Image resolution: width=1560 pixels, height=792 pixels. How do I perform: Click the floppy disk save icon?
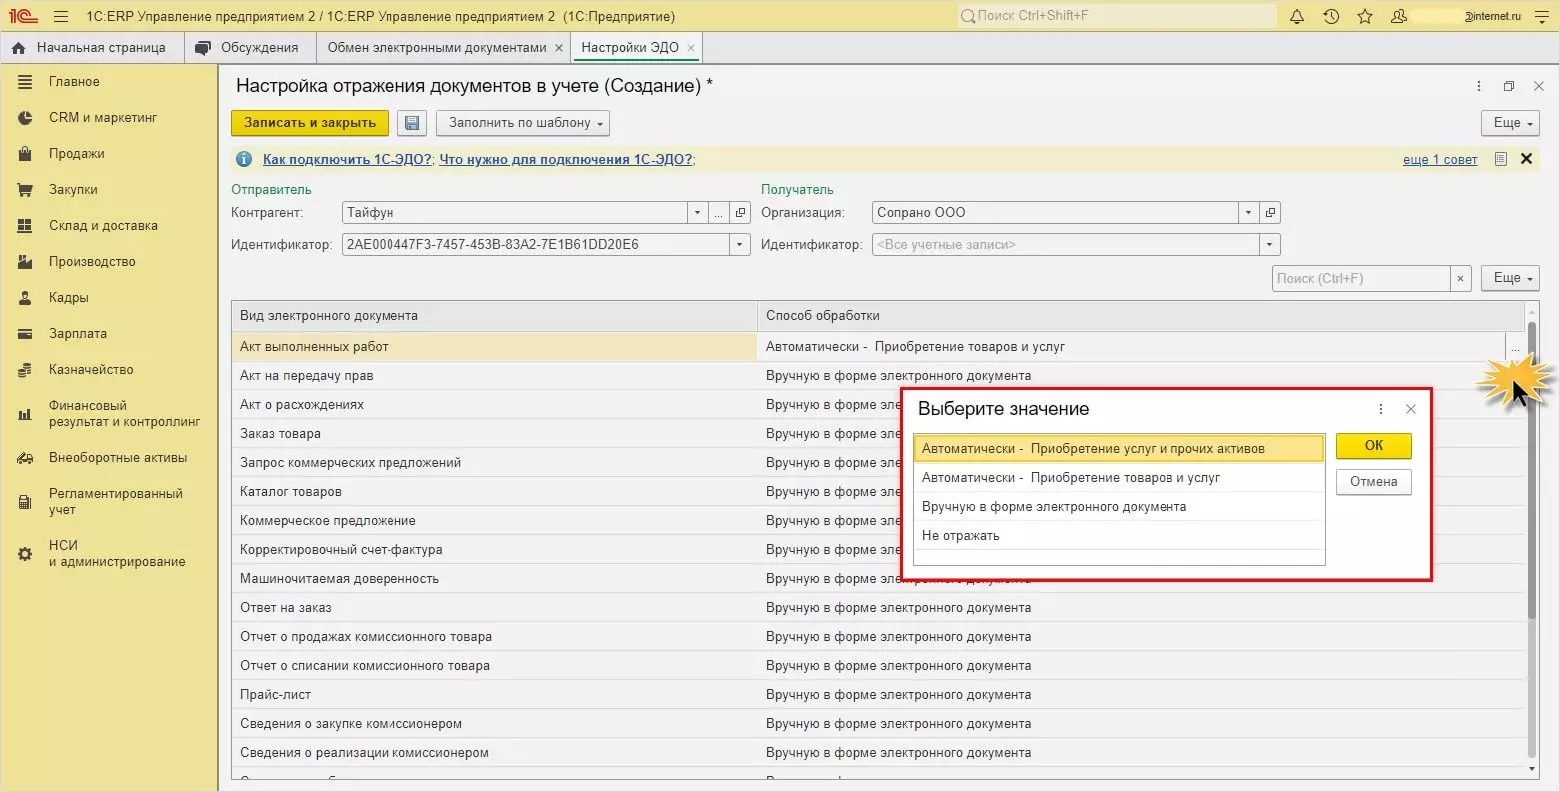click(x=412, y=123)
